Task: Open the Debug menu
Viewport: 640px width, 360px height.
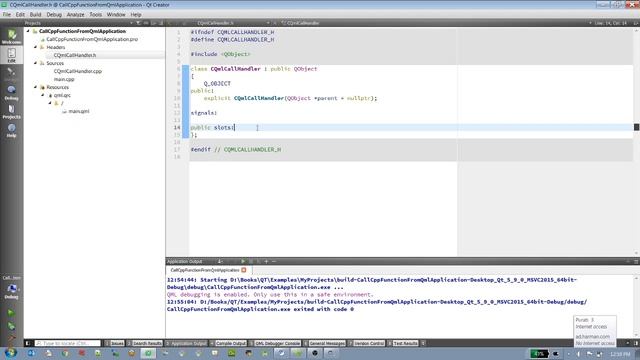Action: [54, 14]
